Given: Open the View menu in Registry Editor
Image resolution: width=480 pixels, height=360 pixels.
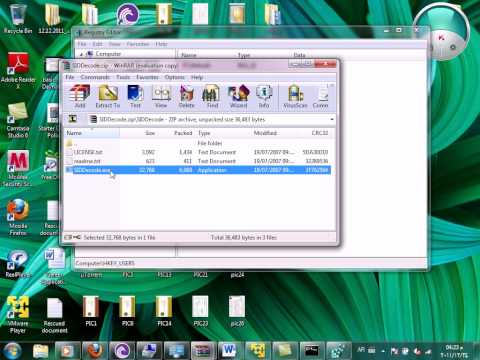Looking at the screenshot, I should (x=114, y=44).
